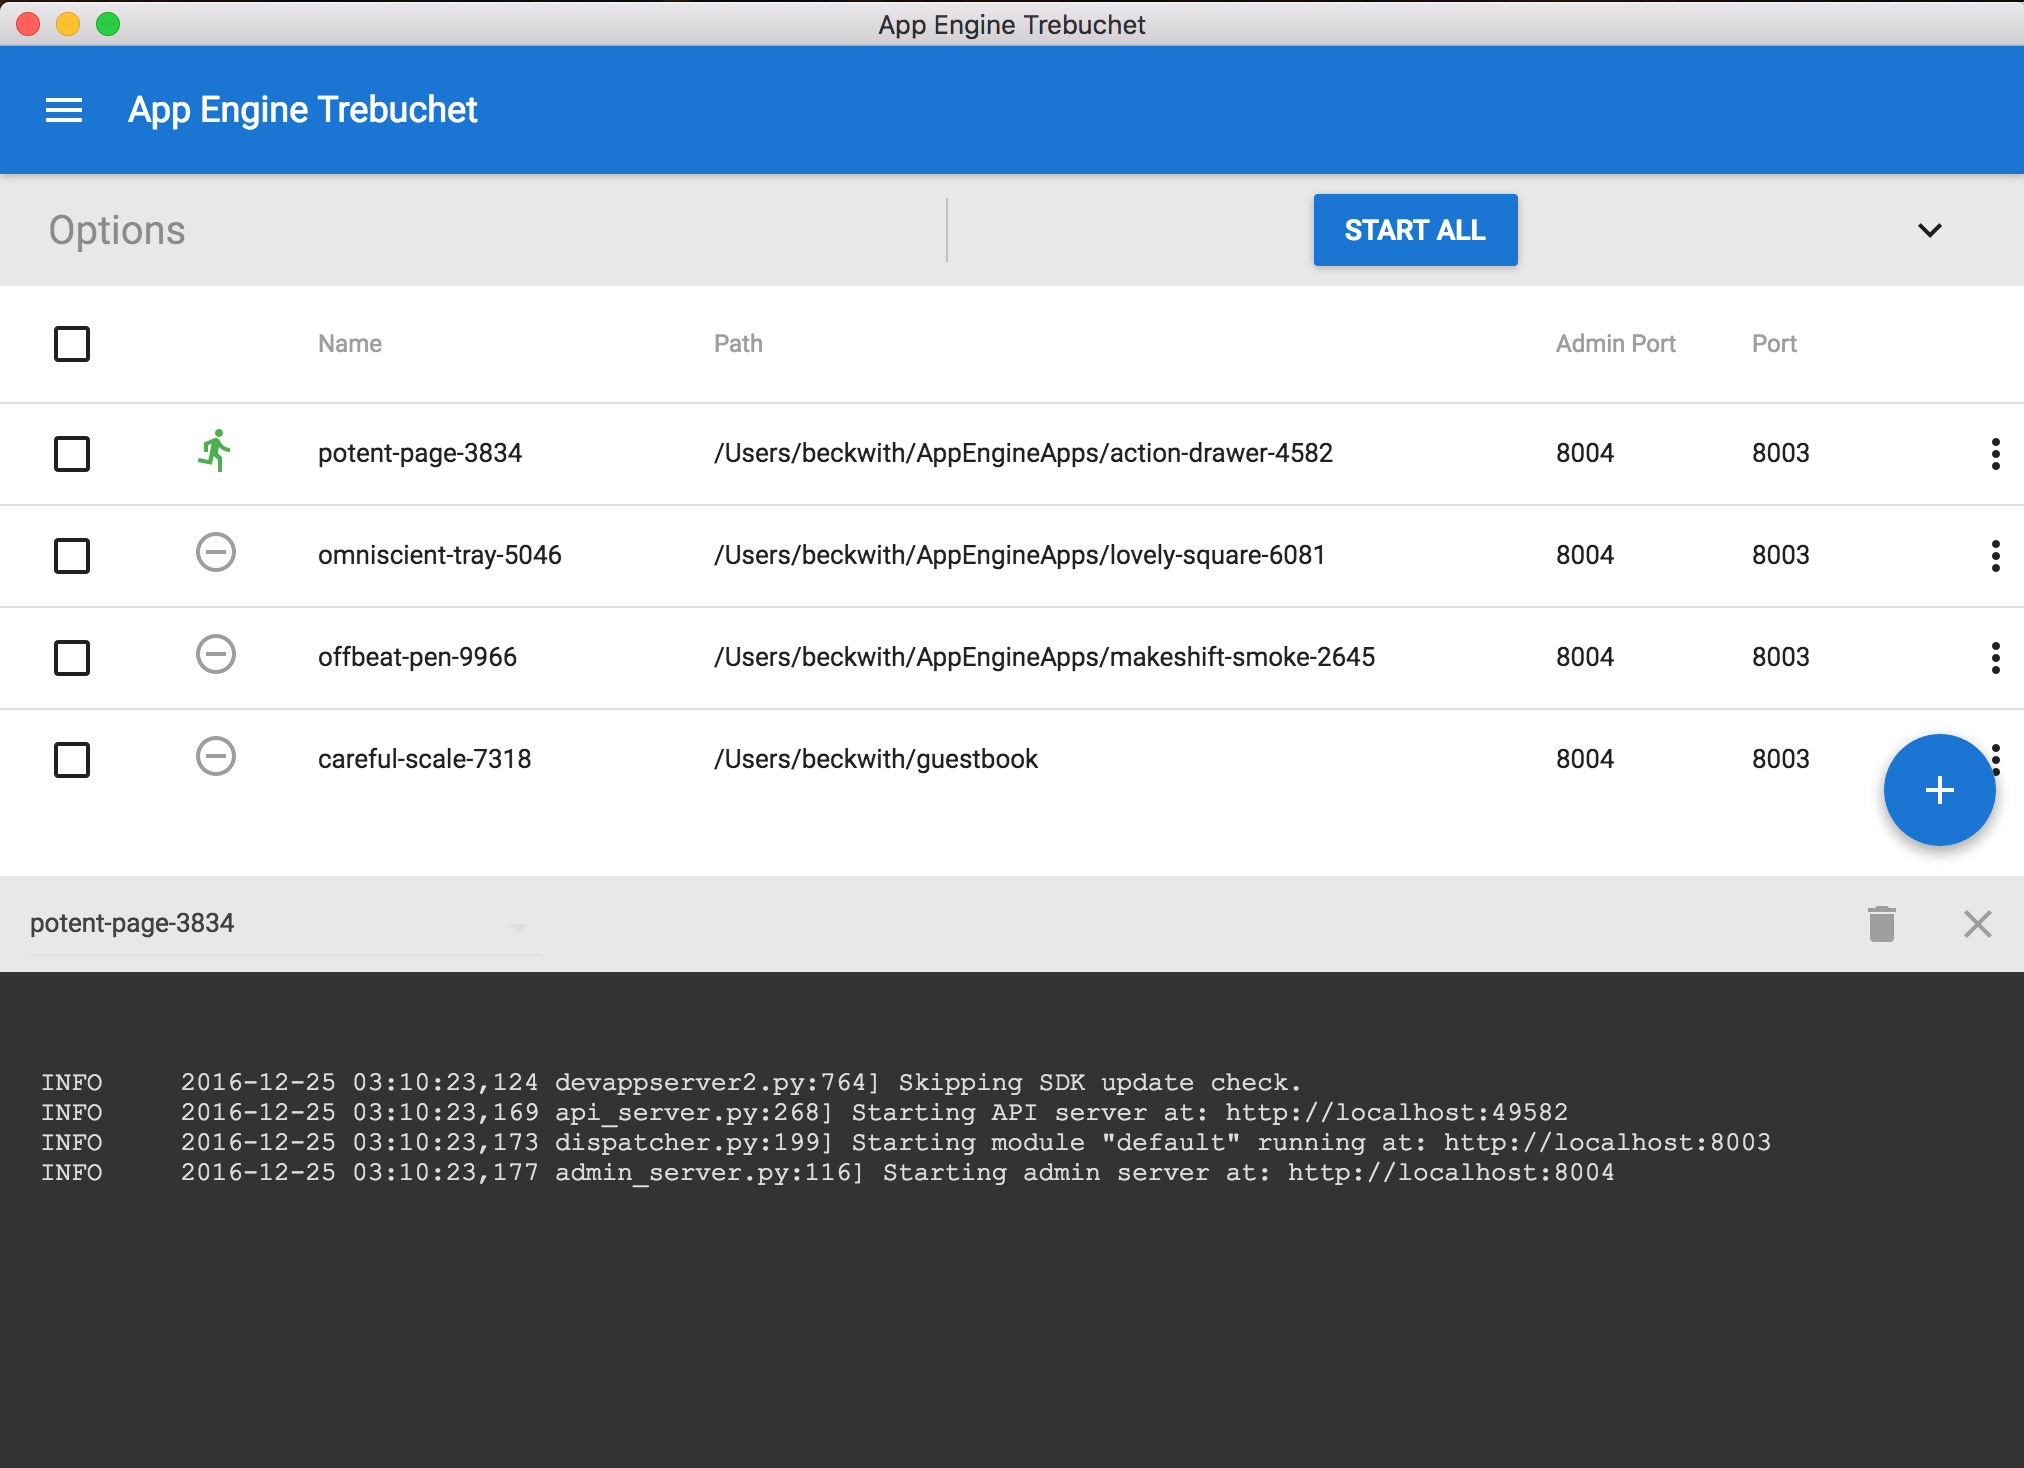
Task: Clear logs with the trash icon
Action: [x=1881, y=924]
